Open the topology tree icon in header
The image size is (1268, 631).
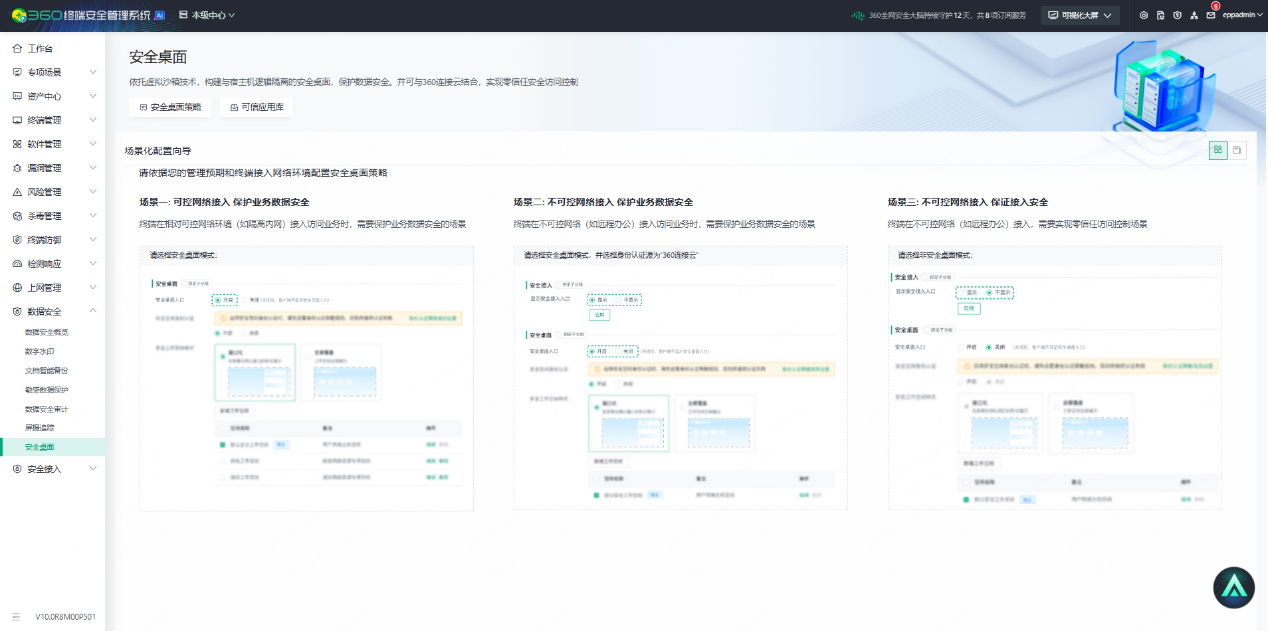pos(1194,15)
